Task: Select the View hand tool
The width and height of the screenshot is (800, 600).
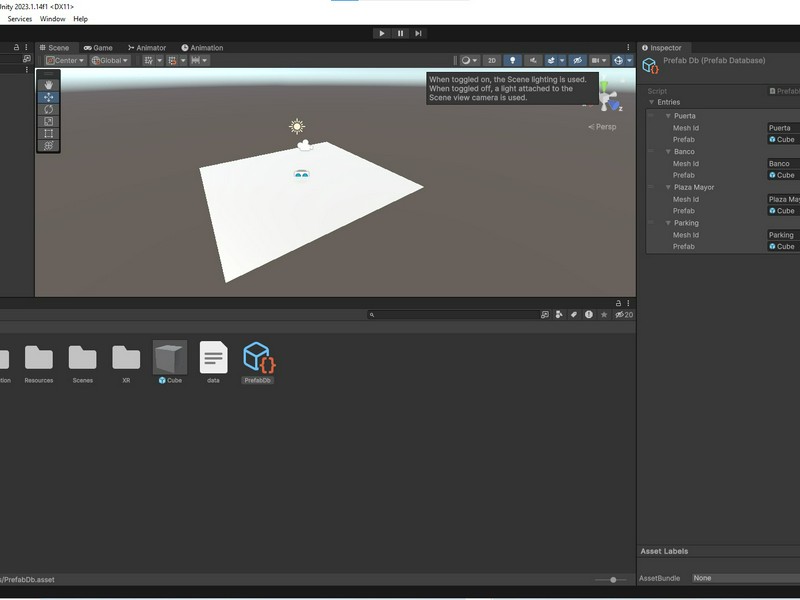Action: pos(49,85)
